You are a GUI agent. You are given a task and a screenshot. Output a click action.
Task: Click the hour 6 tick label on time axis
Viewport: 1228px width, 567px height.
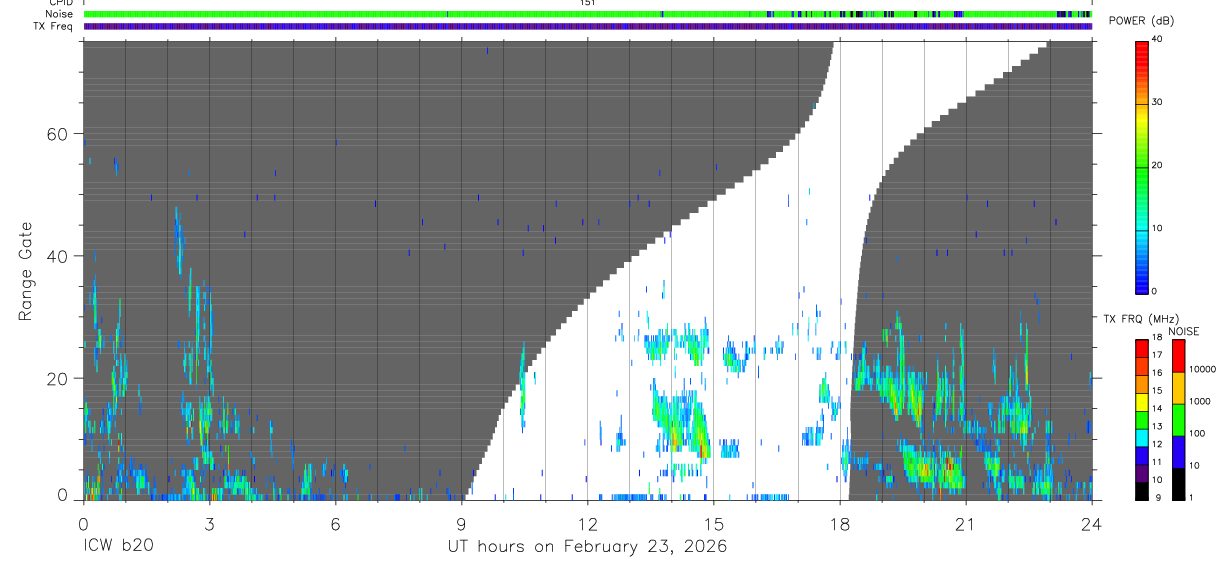(x=335, y=523)
